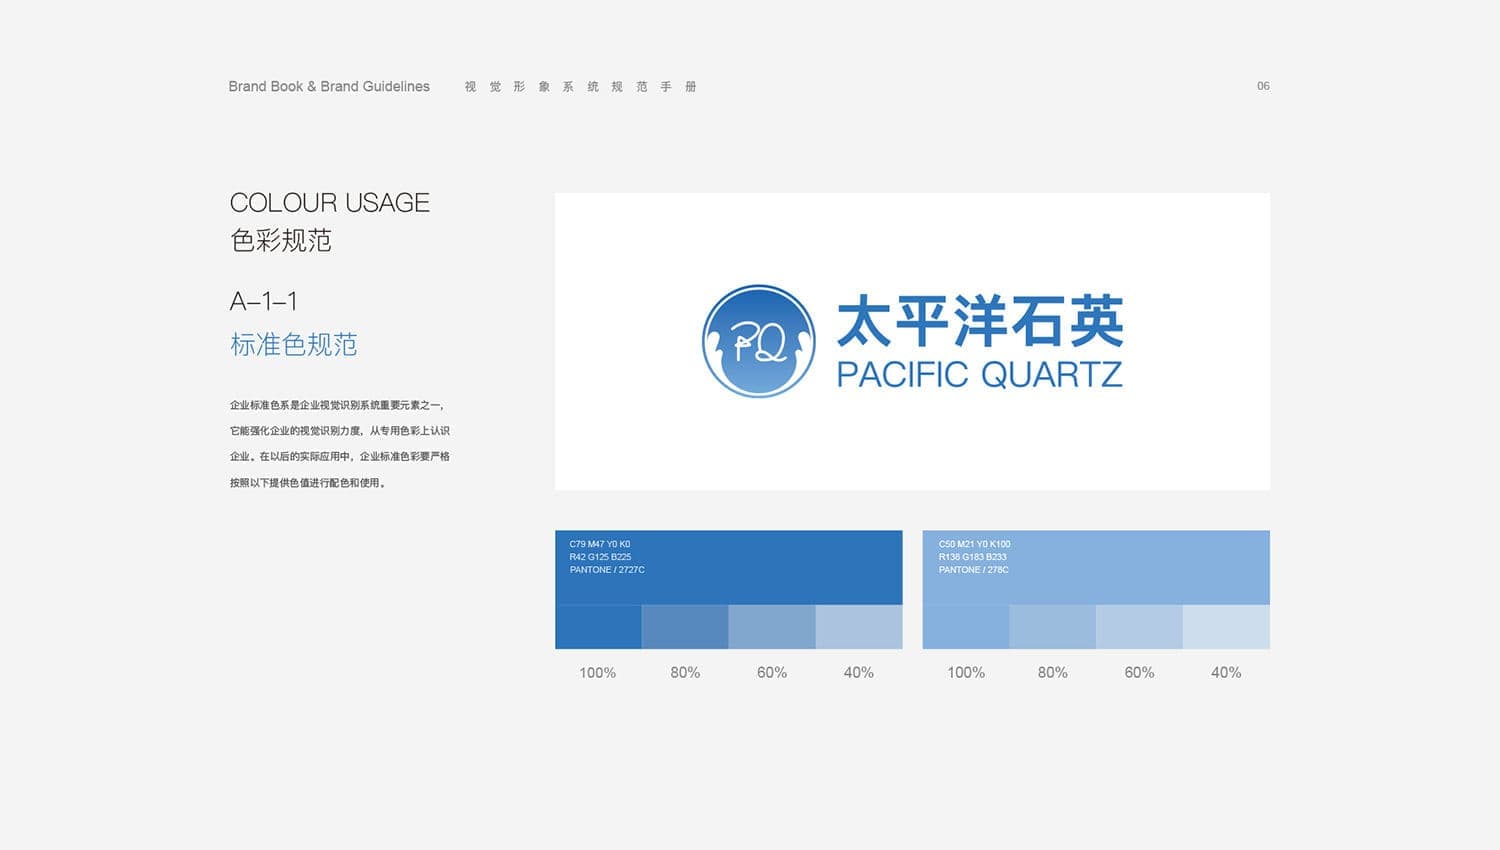
Task: Click the PACIFIC QUARTZ logo wordmark
Action: pos(979,375)
